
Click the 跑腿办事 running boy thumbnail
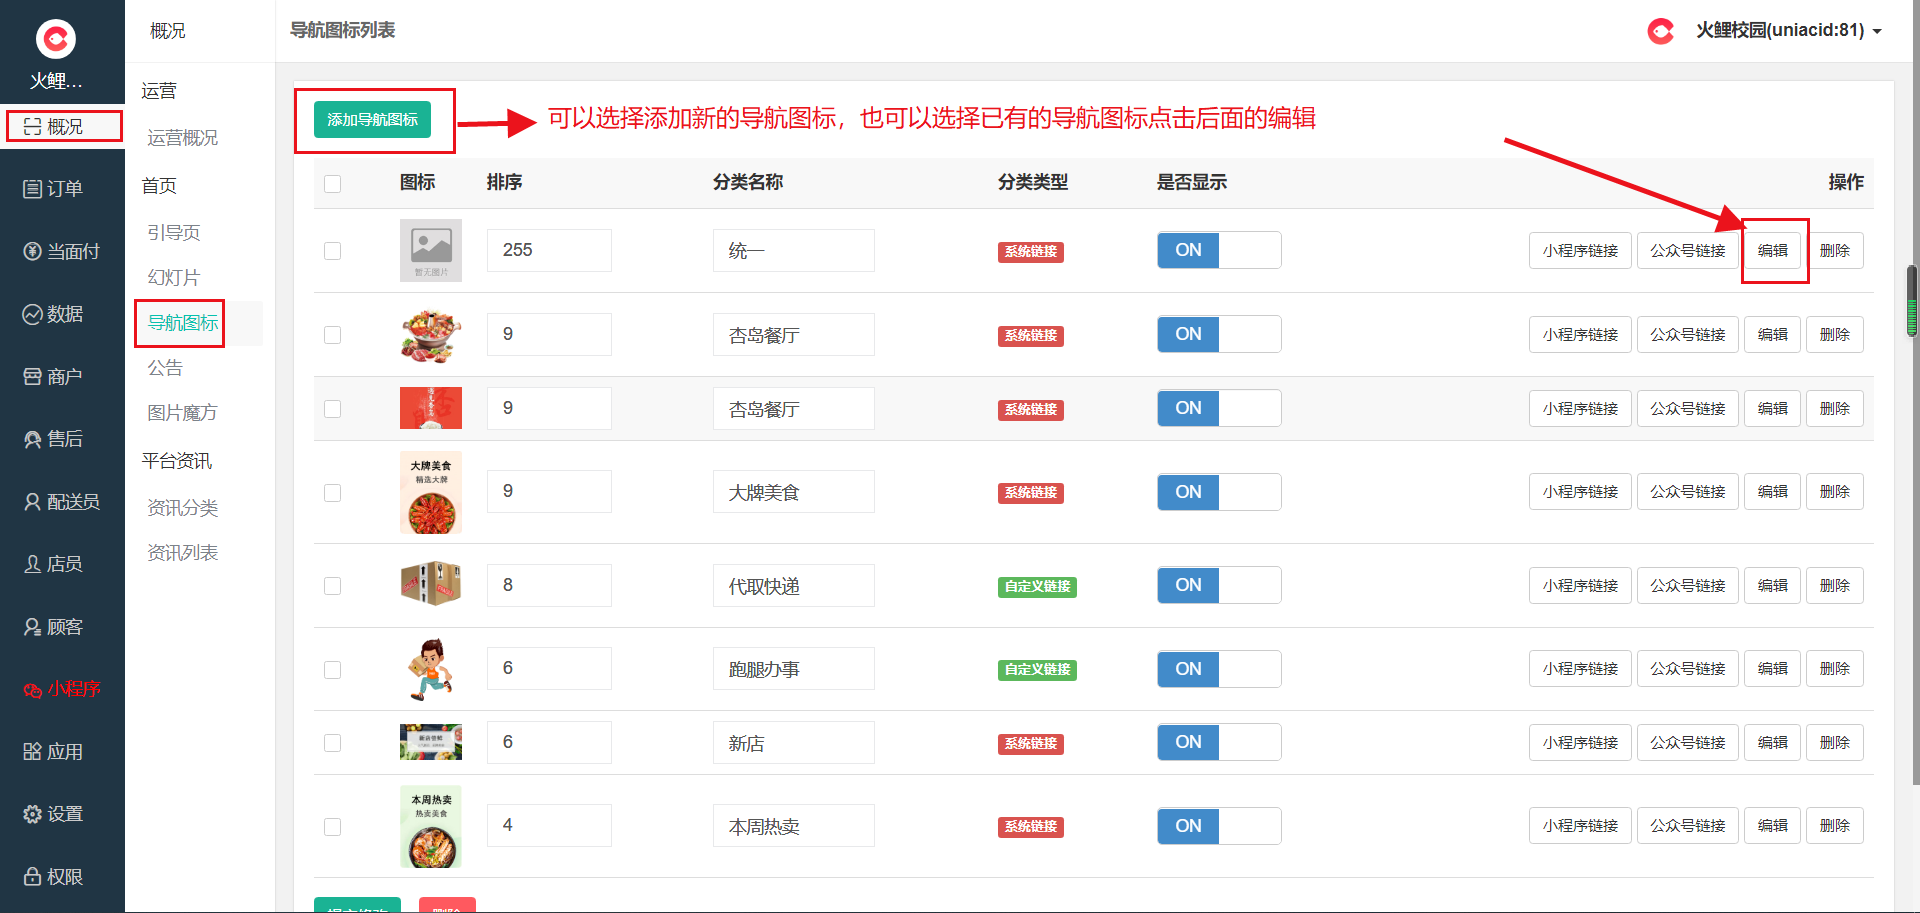pyautogui.click(x=431, y=669)
